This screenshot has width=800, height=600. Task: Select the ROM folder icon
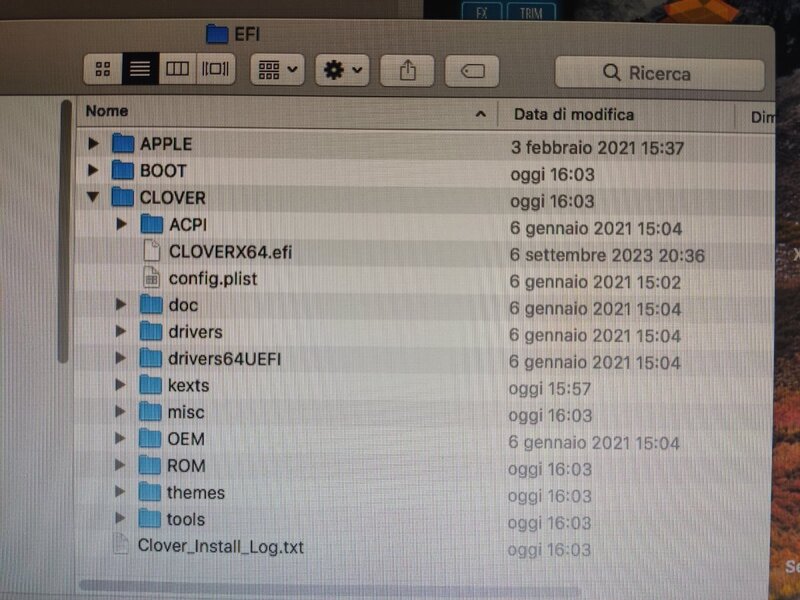(x=149, y=464)
